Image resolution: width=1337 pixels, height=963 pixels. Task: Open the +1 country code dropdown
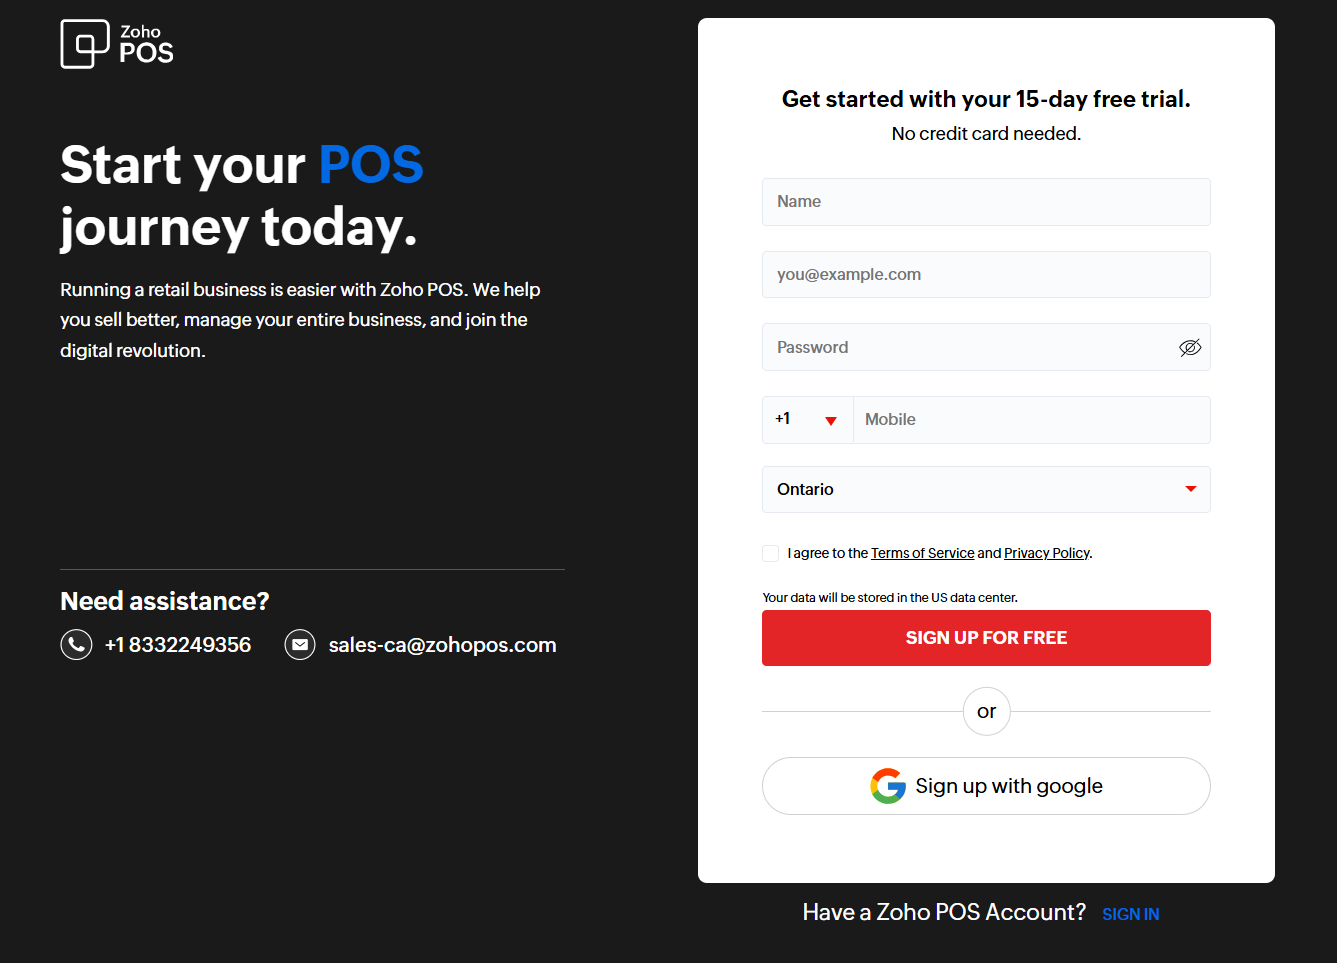pyautogui.click(x=807, y=420)
